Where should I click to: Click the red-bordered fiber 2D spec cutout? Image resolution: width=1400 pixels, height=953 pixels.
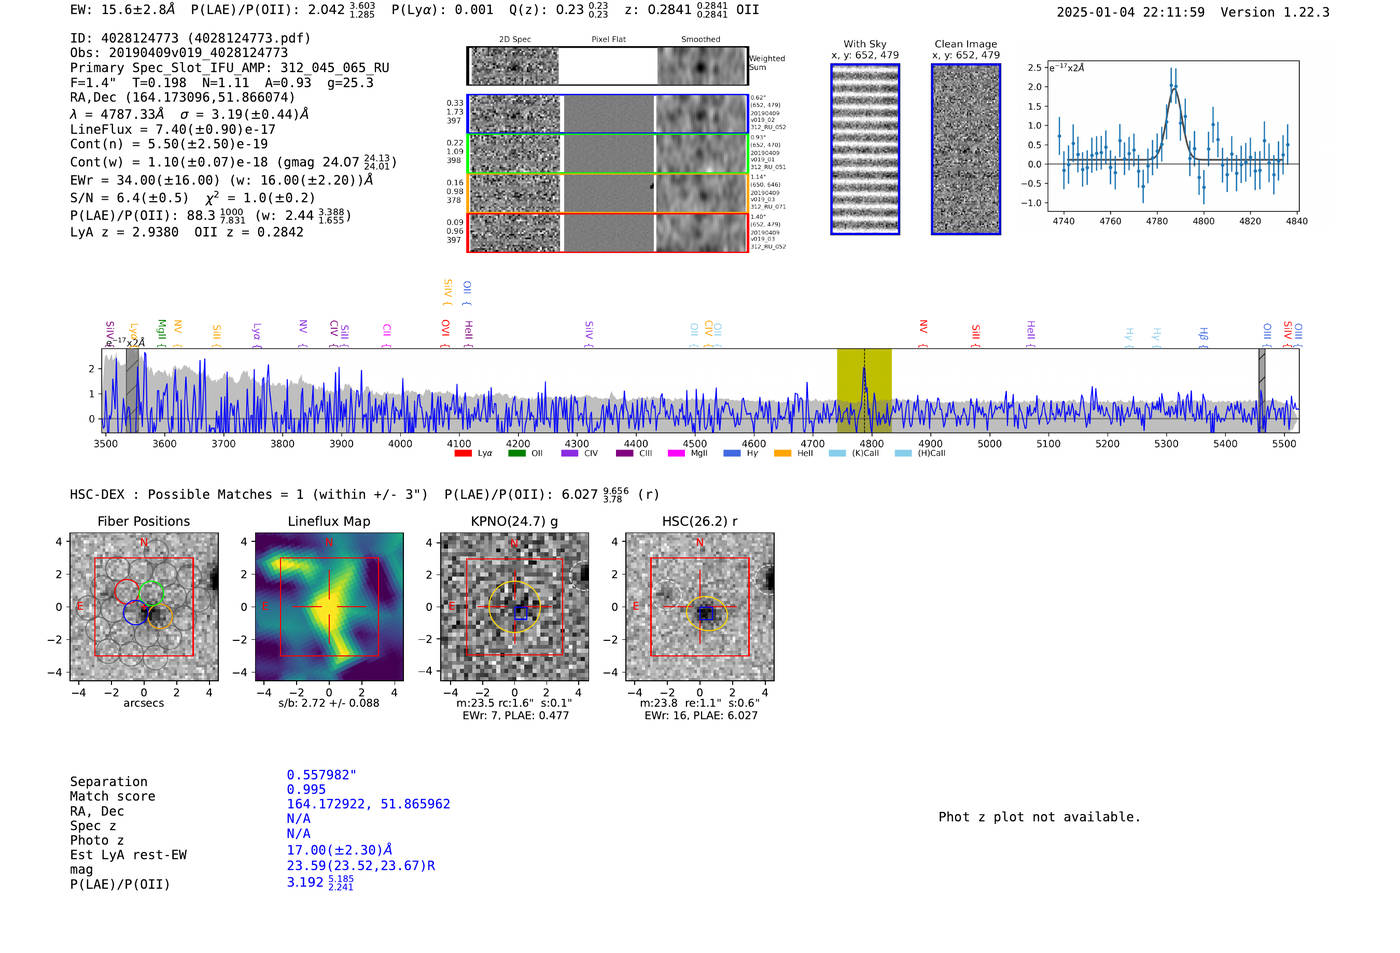coord(515,233)
